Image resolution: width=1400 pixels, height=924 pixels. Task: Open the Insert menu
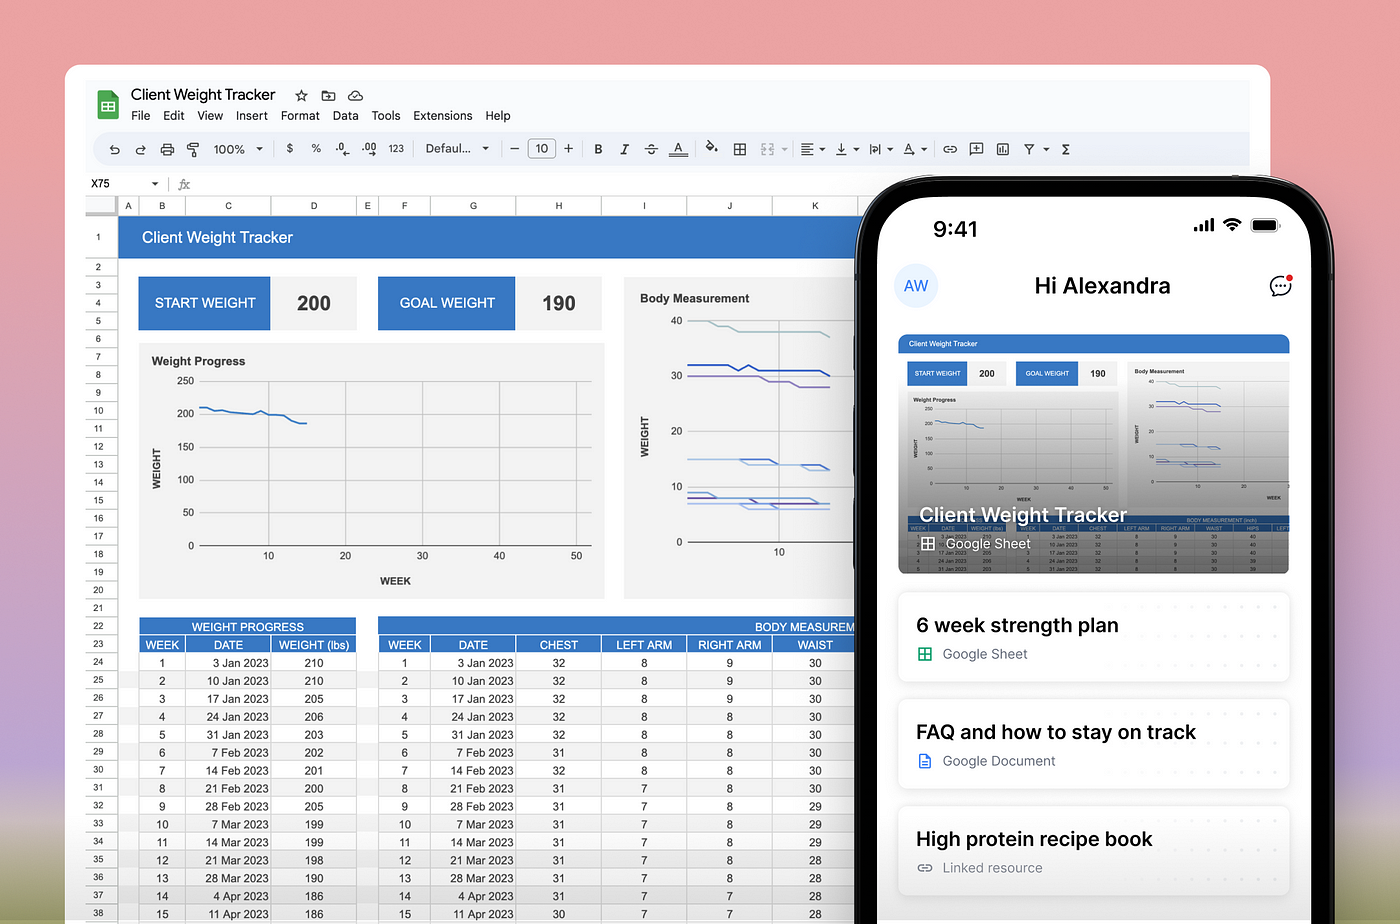(252, 116)
